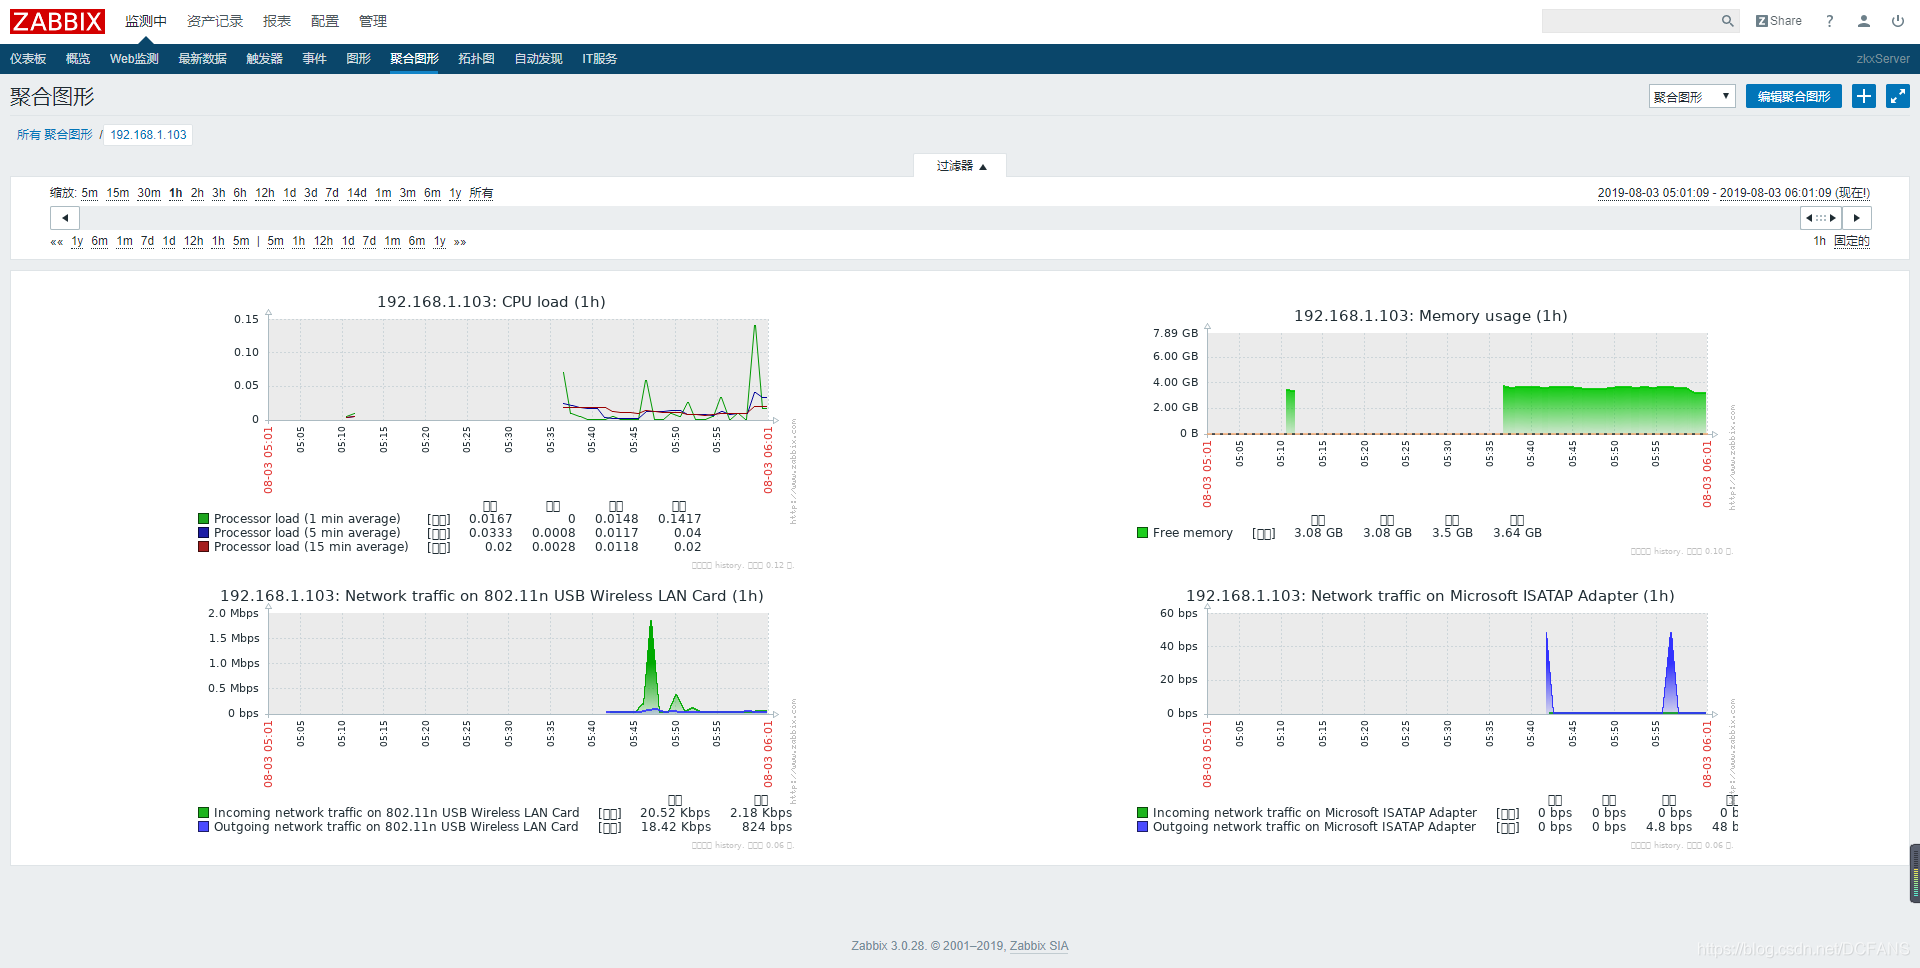Click the 编辑聚合图形 button
Viewport: 1920px width, 968px height.
coord(1794,96)
